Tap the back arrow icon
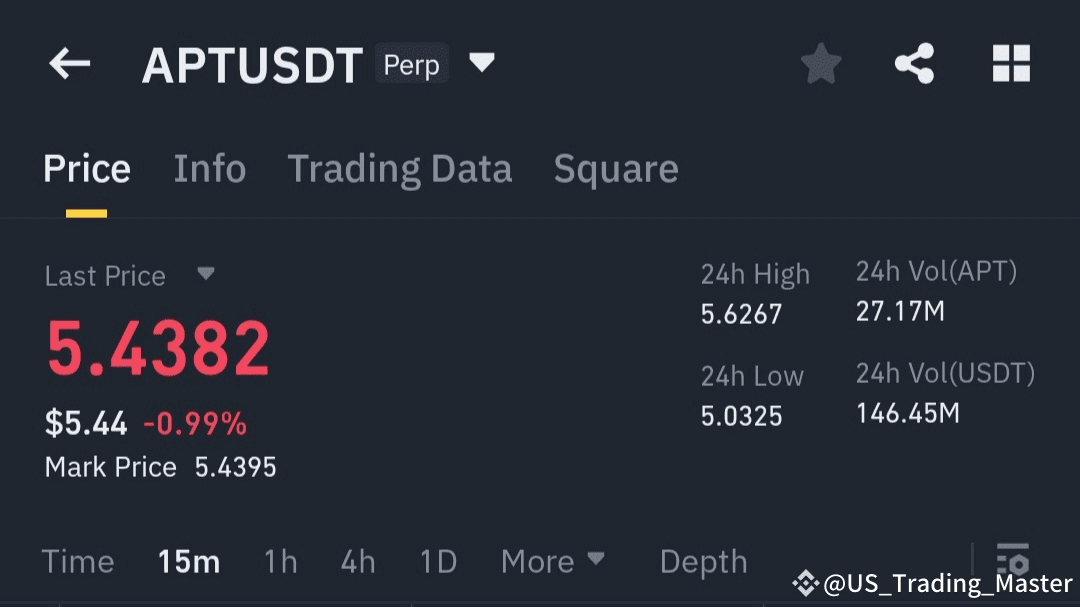The image size is (1080, 607). pos(70,65)
